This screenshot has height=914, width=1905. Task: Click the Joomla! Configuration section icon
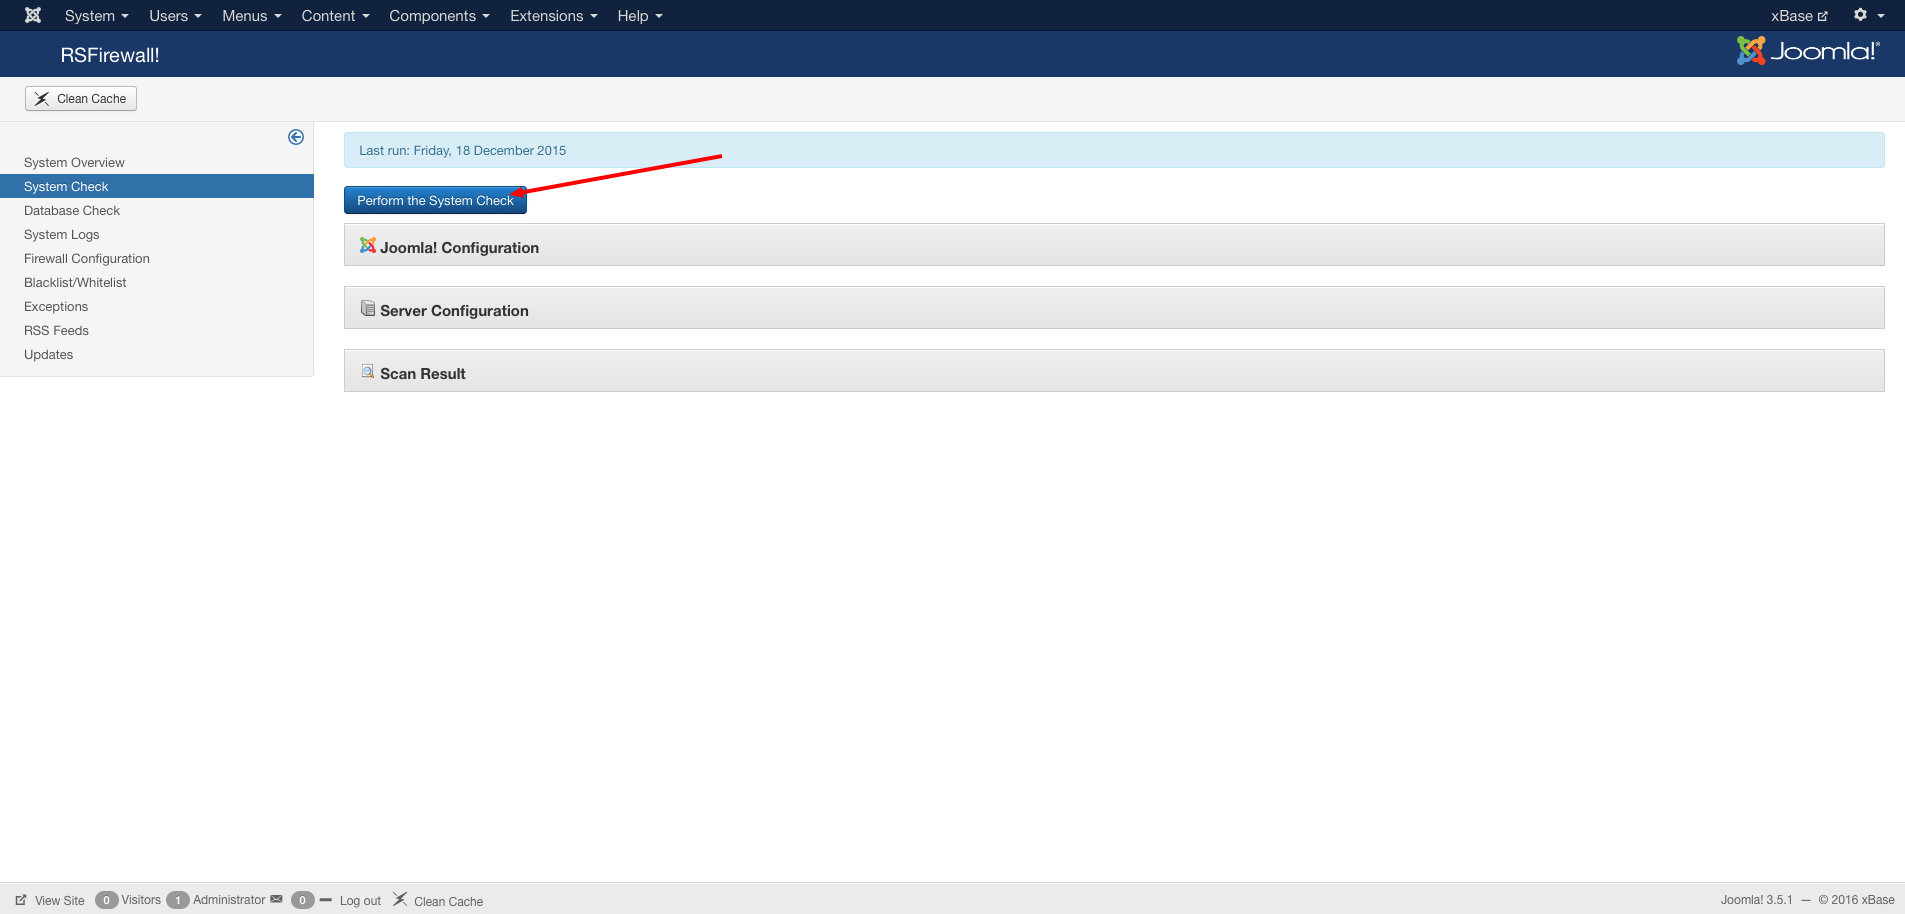click(x=368, y=245)
